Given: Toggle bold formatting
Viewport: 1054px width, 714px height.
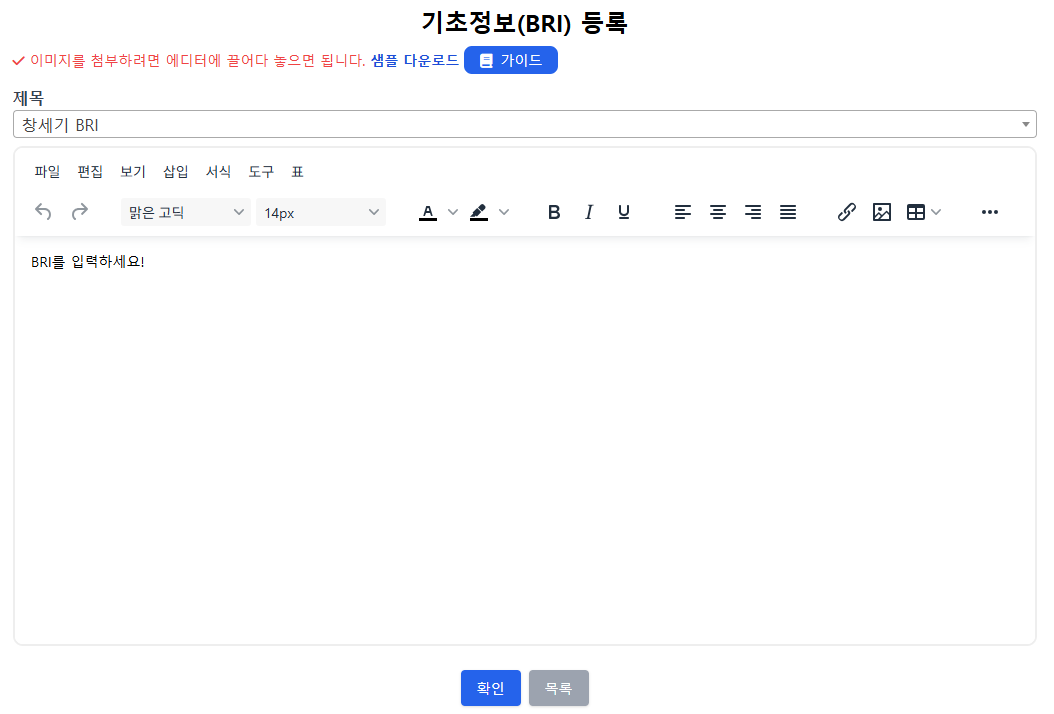Looking at the screenshot, I should [x=554, y=212].
